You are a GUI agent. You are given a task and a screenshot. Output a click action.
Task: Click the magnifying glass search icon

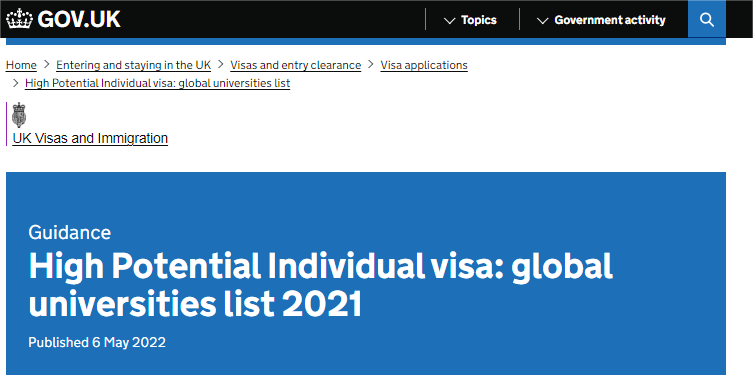point(706,20)
